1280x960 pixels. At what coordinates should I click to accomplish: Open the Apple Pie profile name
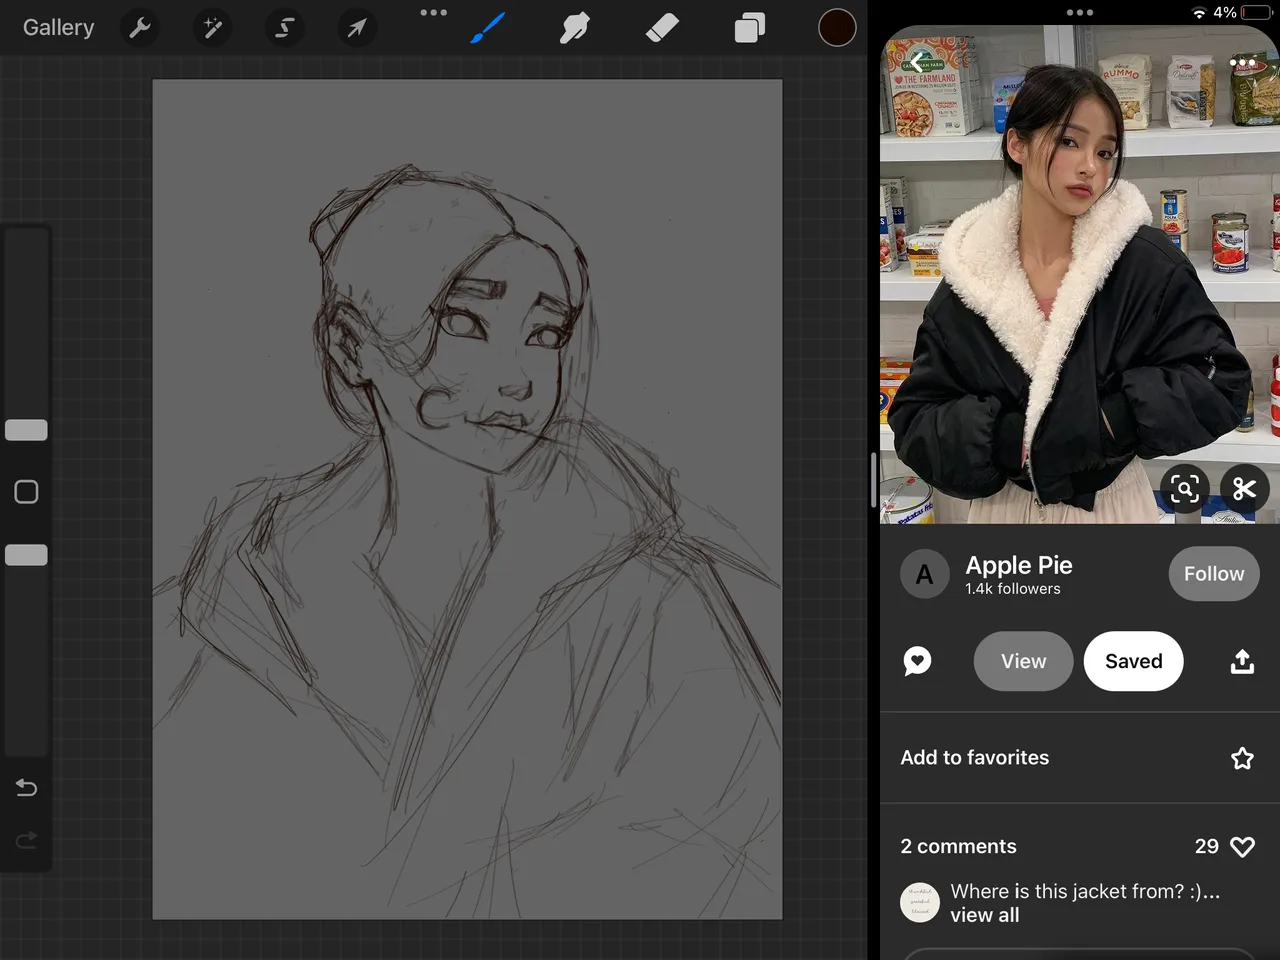1019,565
